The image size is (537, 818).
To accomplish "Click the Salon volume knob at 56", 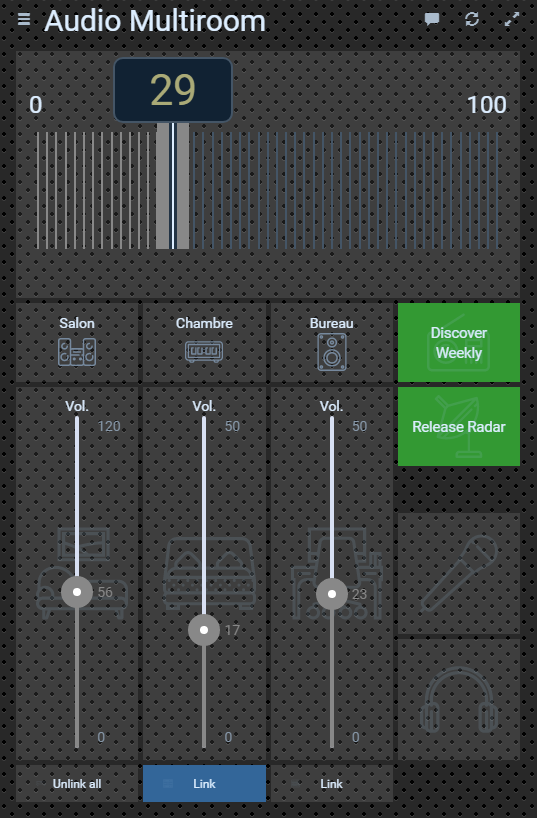I will coord(77,592).
